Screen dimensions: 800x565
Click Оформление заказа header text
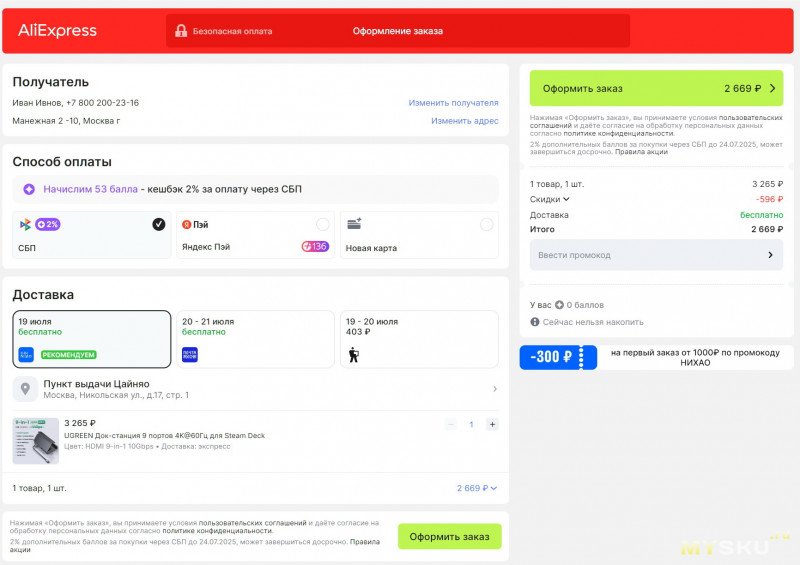point(397,31)
